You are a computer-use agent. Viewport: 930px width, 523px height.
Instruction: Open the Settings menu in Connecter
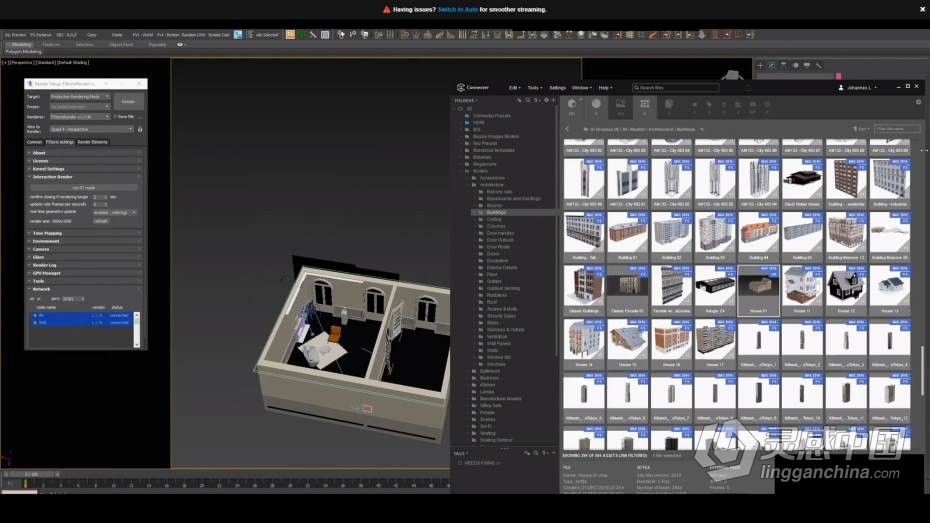558,88
